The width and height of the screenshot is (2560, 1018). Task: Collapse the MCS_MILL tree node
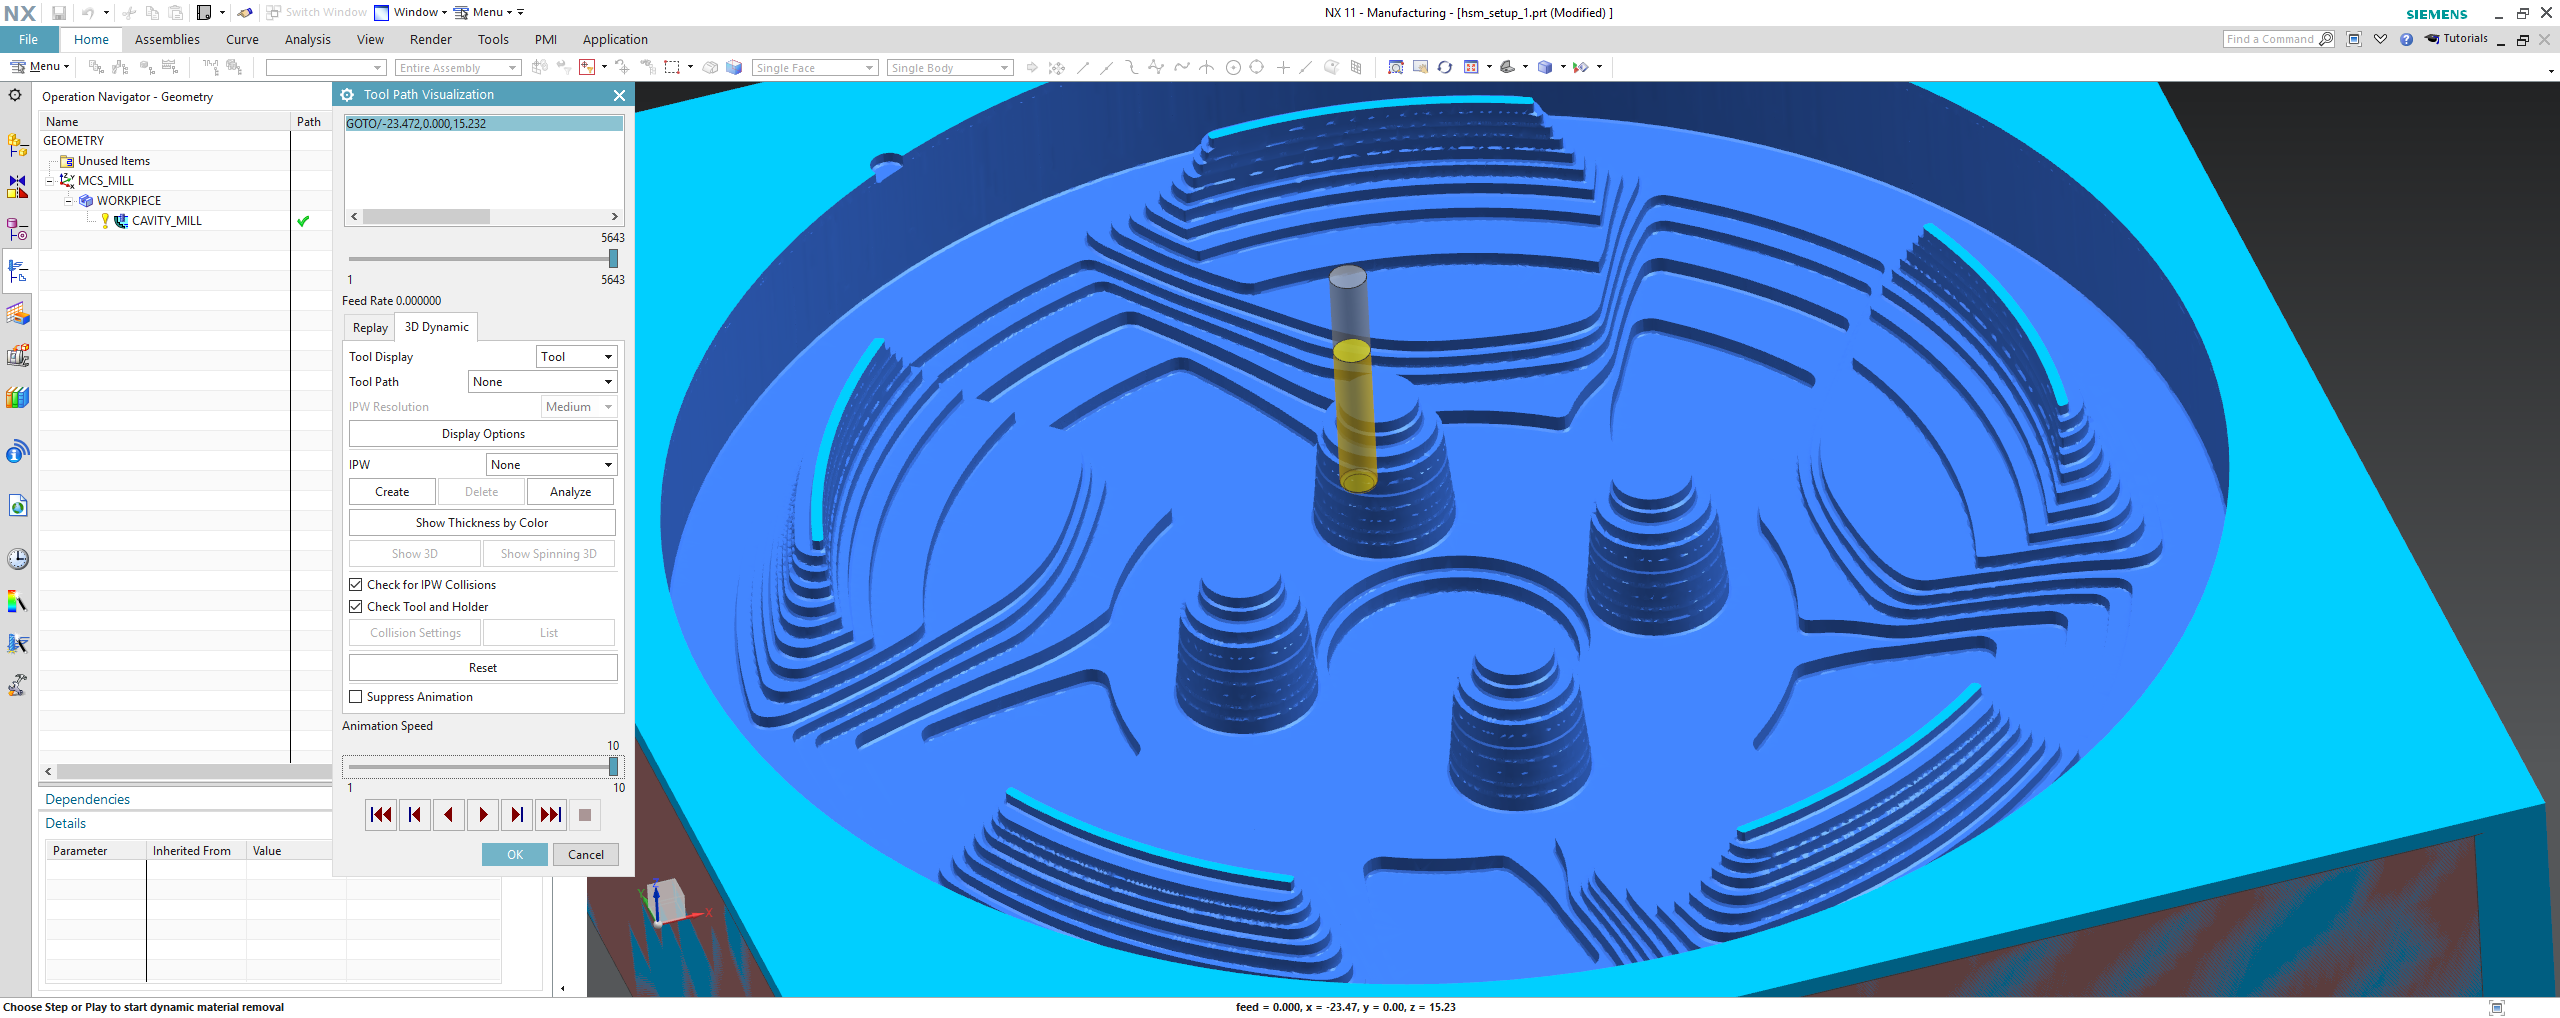point(50,181)
